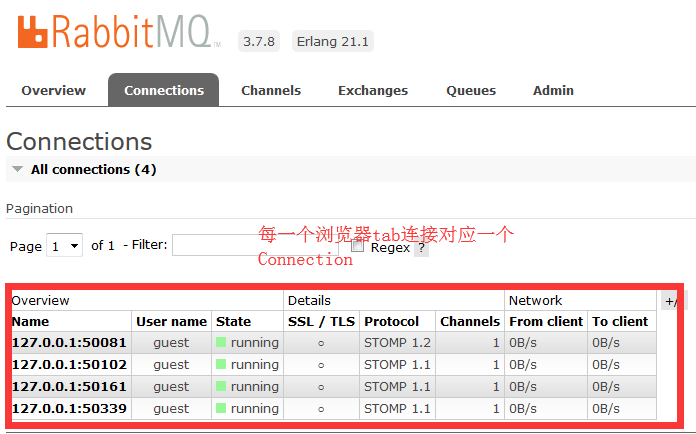
Task: Click guest user in 127.0.0.1:50102 row
Action: (171, 365)
